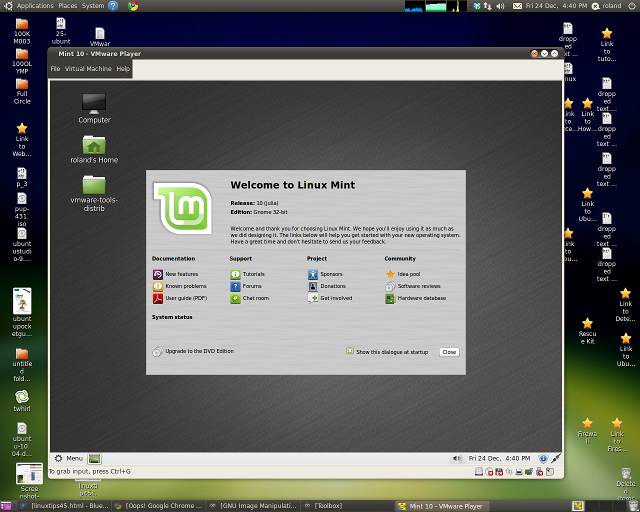640x512 pixels.
Task: Click the New features icon
Action: click(x=158, y=274)
